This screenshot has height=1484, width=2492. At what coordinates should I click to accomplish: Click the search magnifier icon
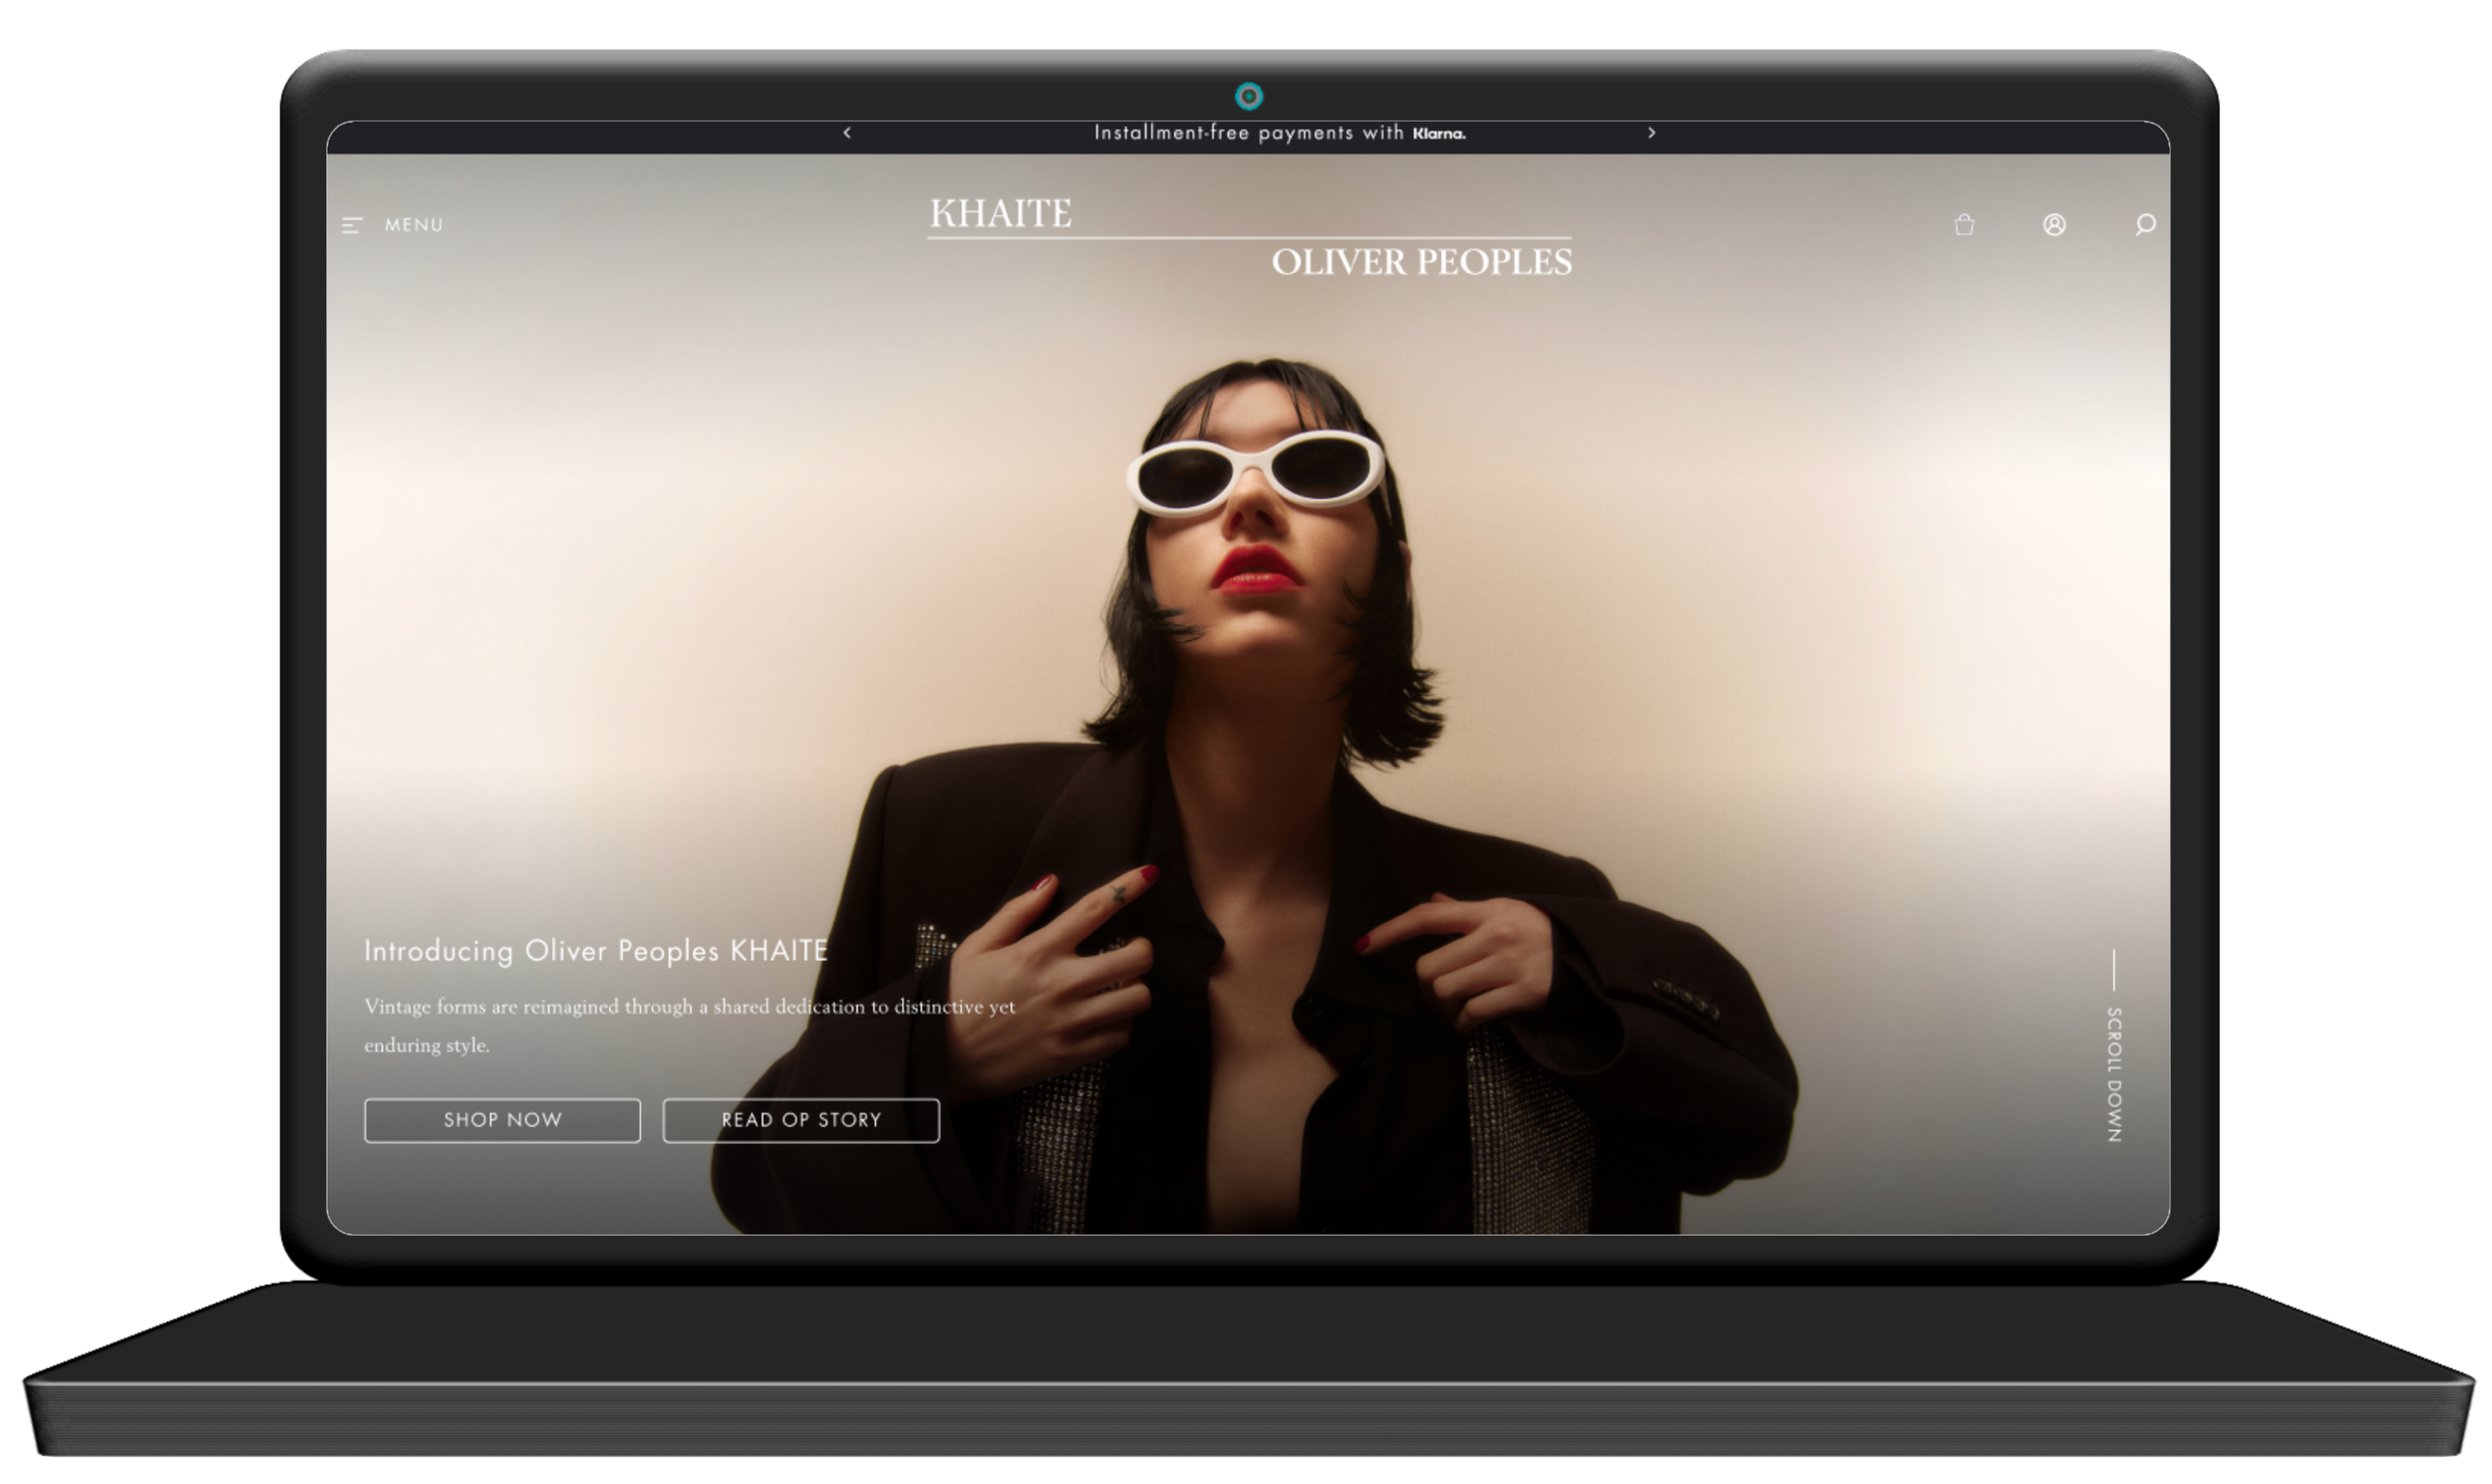coord(2145,224)
